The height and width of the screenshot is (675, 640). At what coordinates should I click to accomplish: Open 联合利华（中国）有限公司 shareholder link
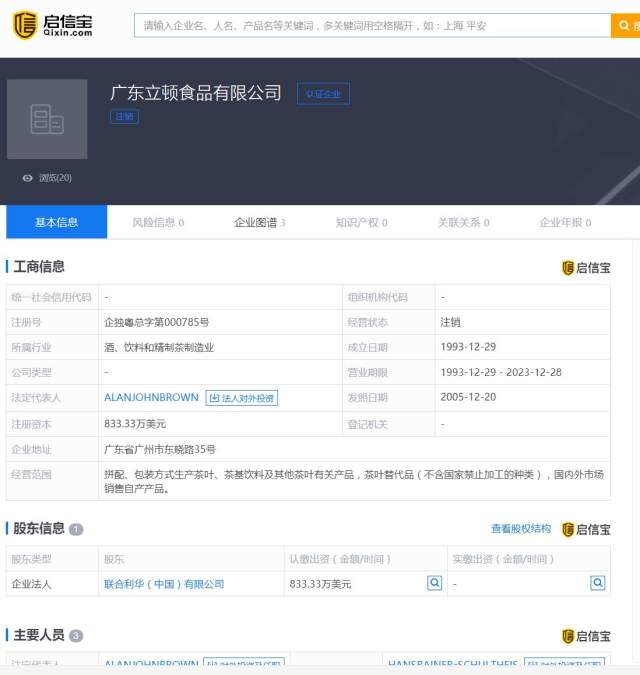point(164,584)
